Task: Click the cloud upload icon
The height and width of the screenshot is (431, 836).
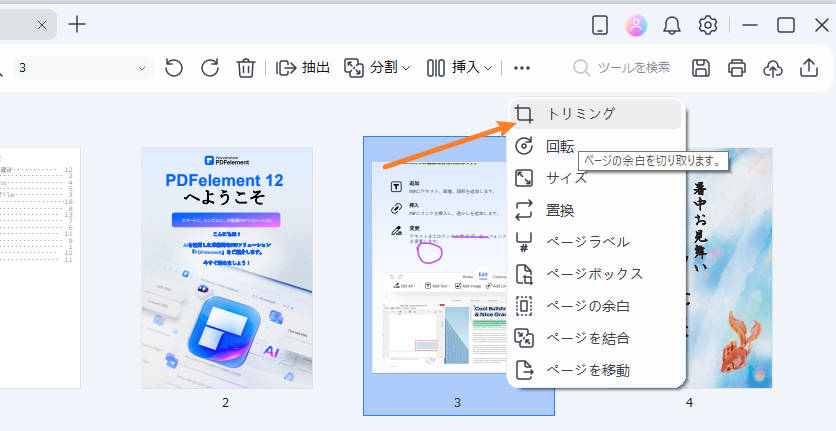Action: [x=773, y=68]
